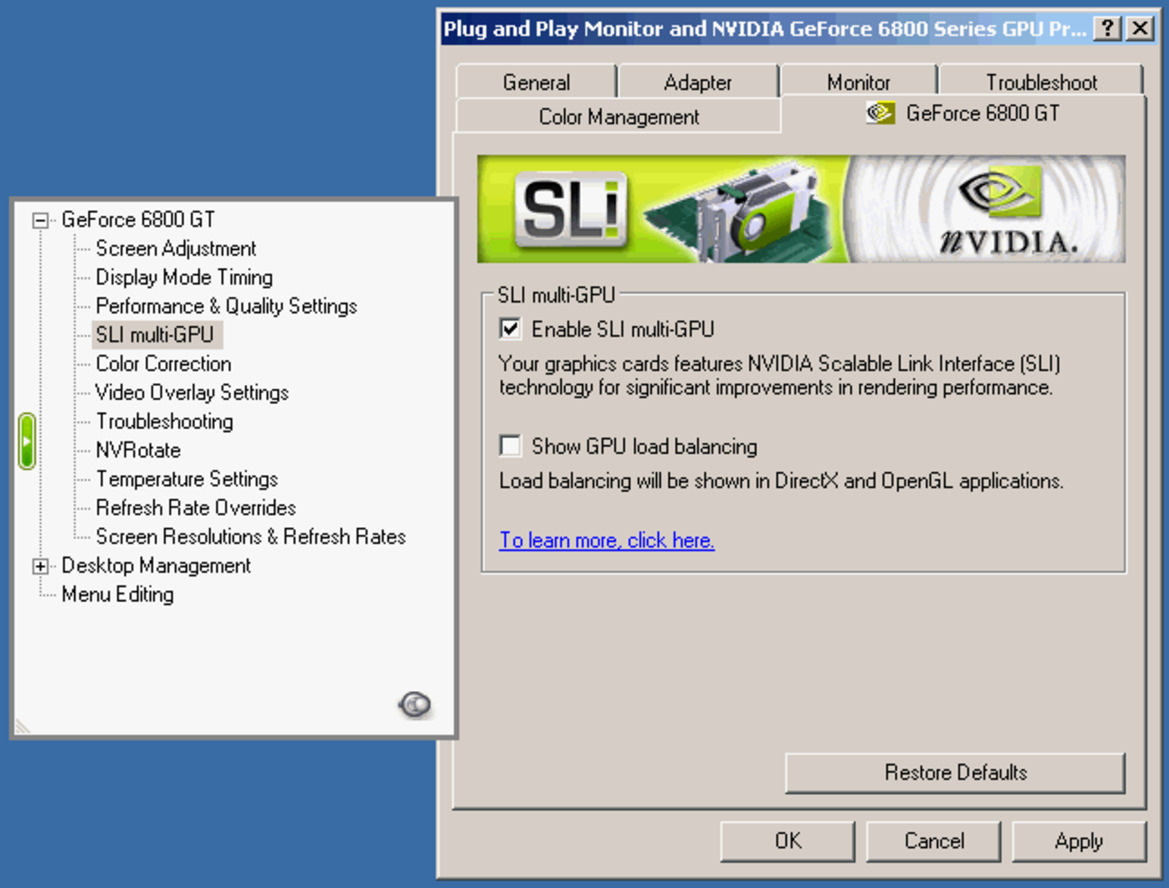
Task: Click the Restore Defaults button
Action: (x=955, y=772)
